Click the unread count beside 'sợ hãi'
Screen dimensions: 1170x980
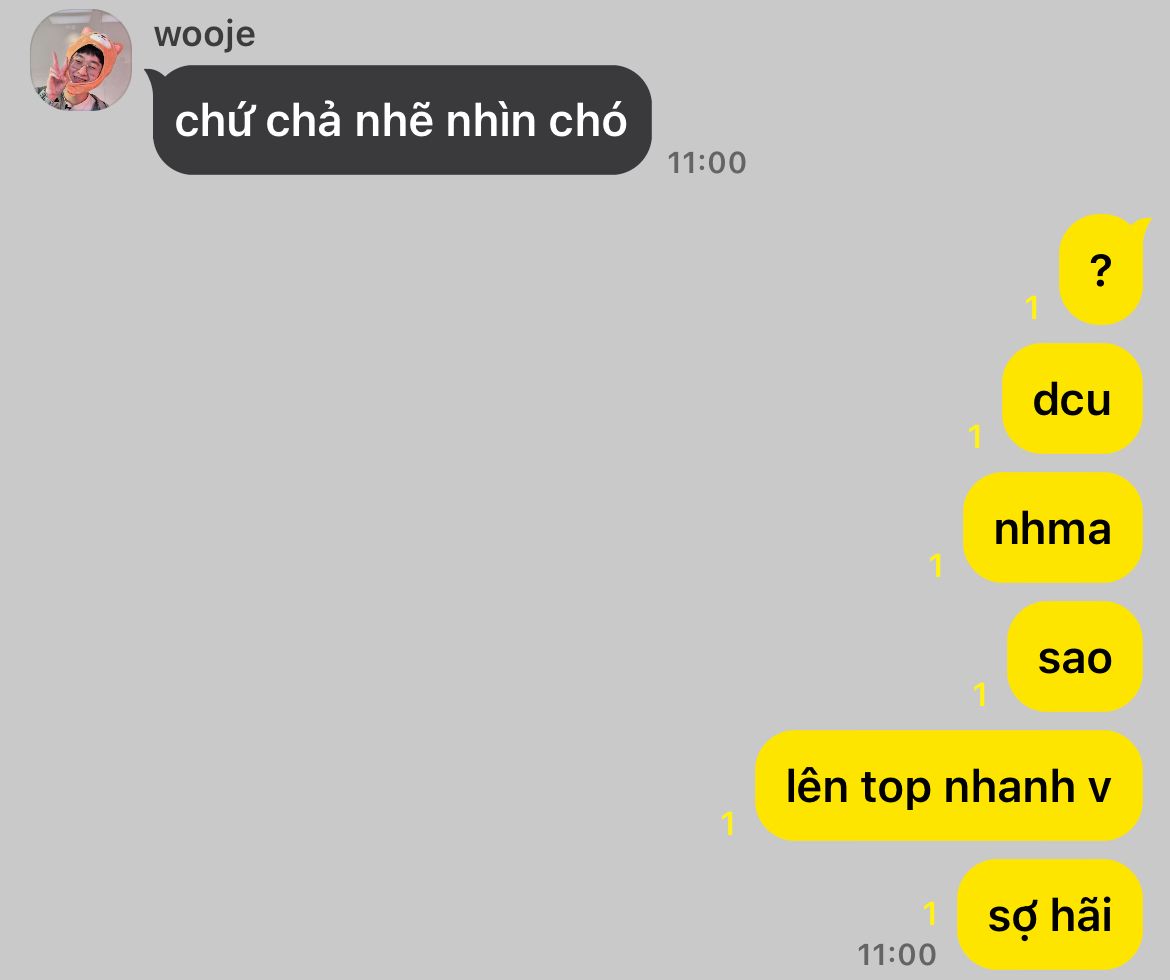(929, 914)
